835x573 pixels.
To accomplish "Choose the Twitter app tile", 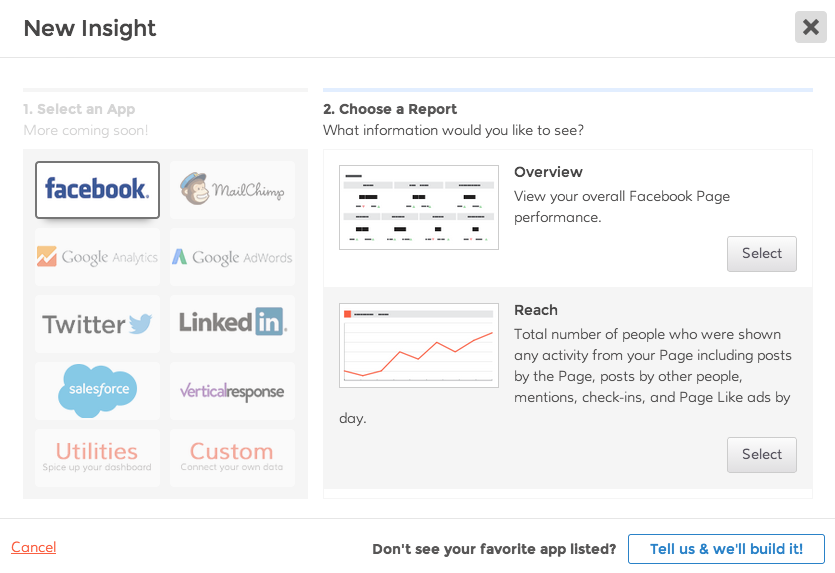I will coord(97,324).
